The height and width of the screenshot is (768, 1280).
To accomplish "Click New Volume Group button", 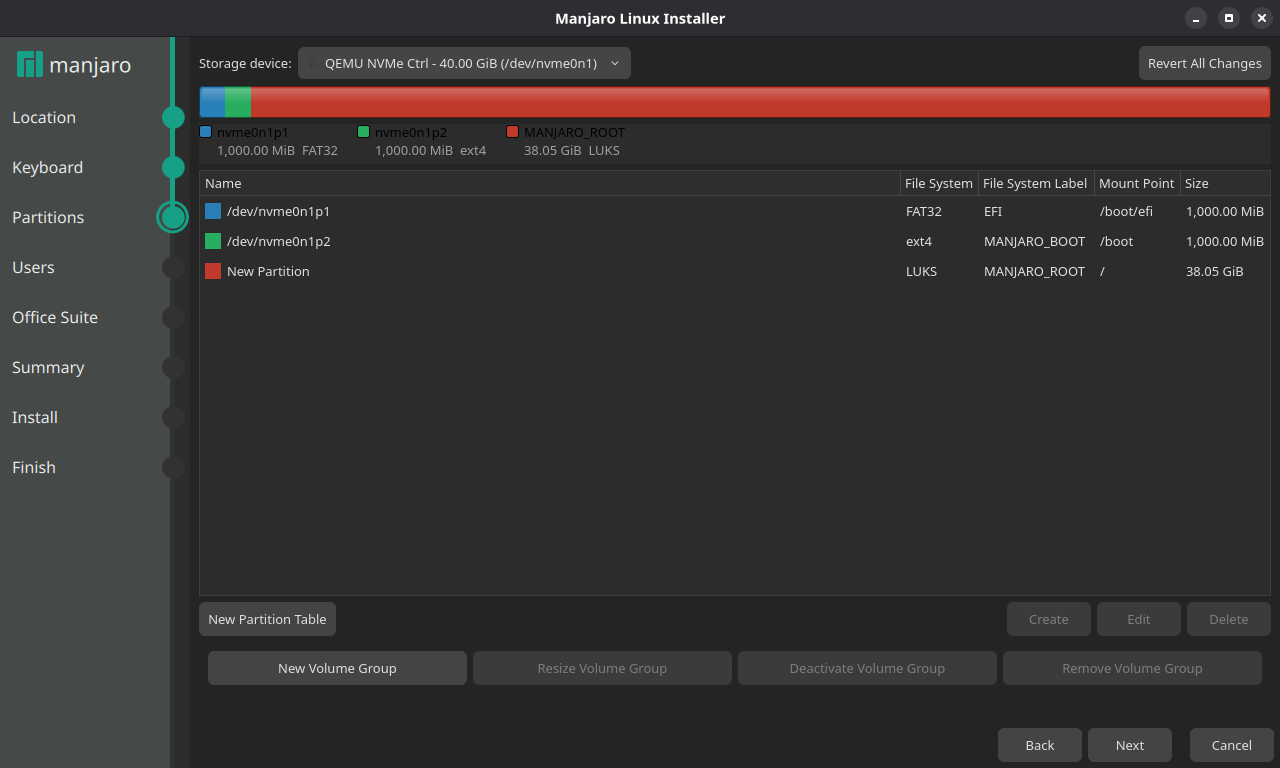I will [337, 668].
